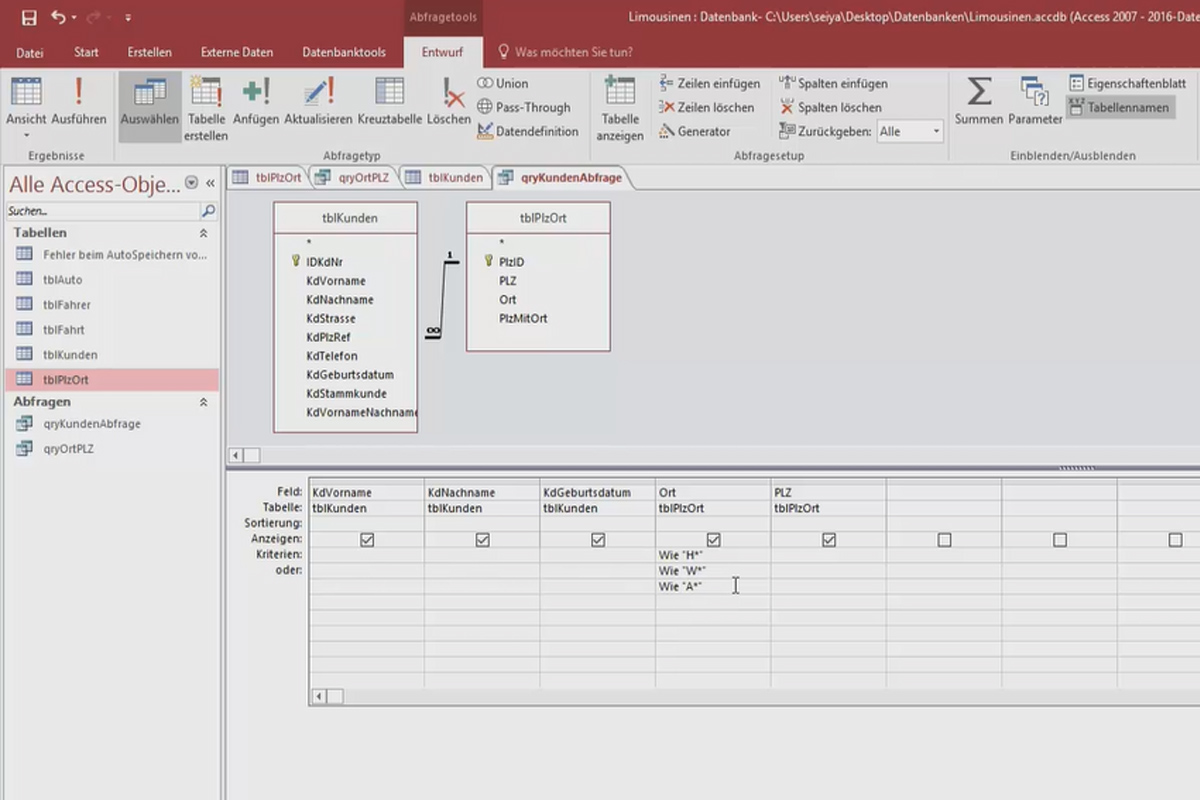Switch to the qryOrtPLZ document tab
The height and width of the screenshot is (800, 1200).
(x=355, y=178)
